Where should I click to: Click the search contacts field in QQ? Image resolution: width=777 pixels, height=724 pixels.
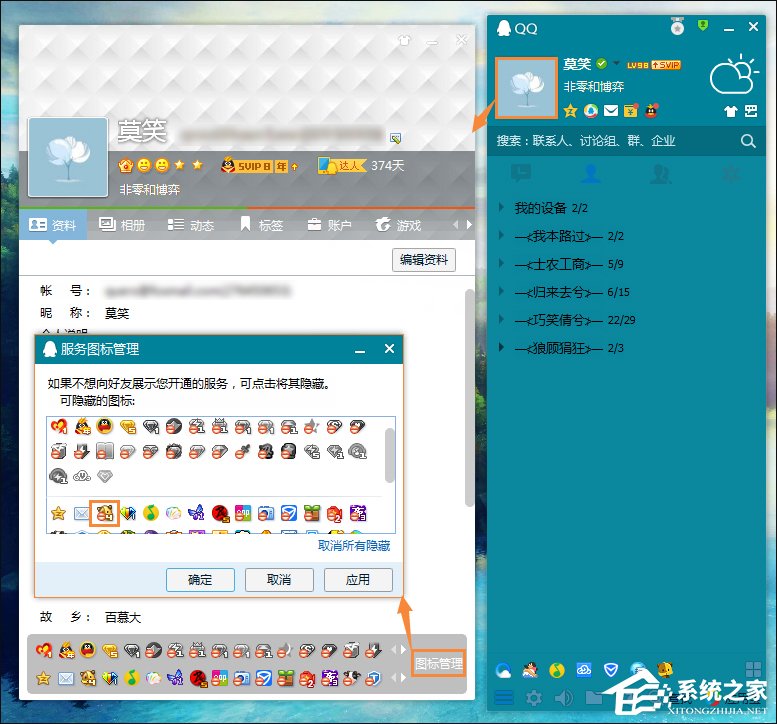[x=614, y=141]
